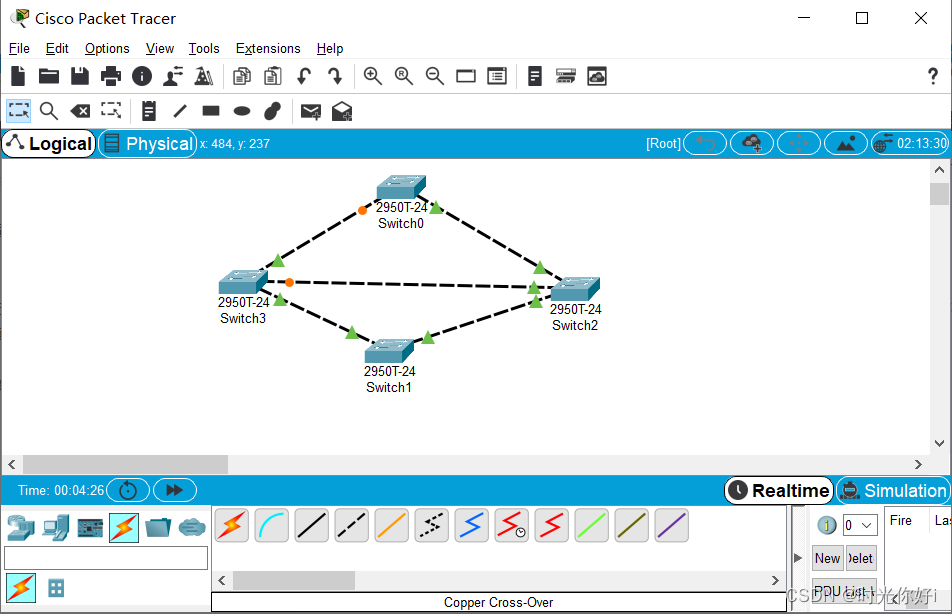Open Network Information info icon
The width and height of the screenshot is (952, 614).
tap(141, 77)
